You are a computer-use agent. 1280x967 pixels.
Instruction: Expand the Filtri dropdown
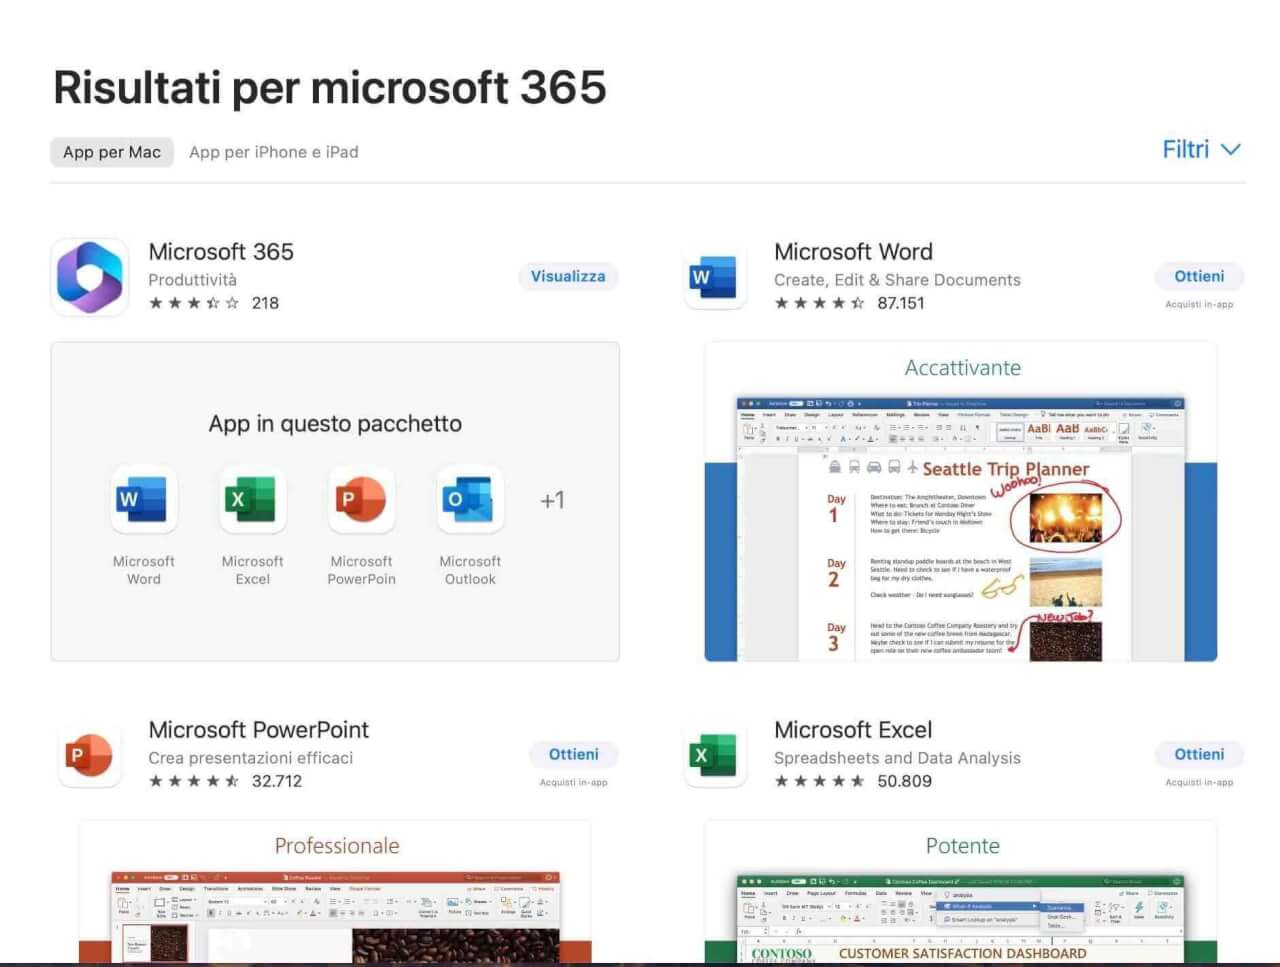(1201, 149)
